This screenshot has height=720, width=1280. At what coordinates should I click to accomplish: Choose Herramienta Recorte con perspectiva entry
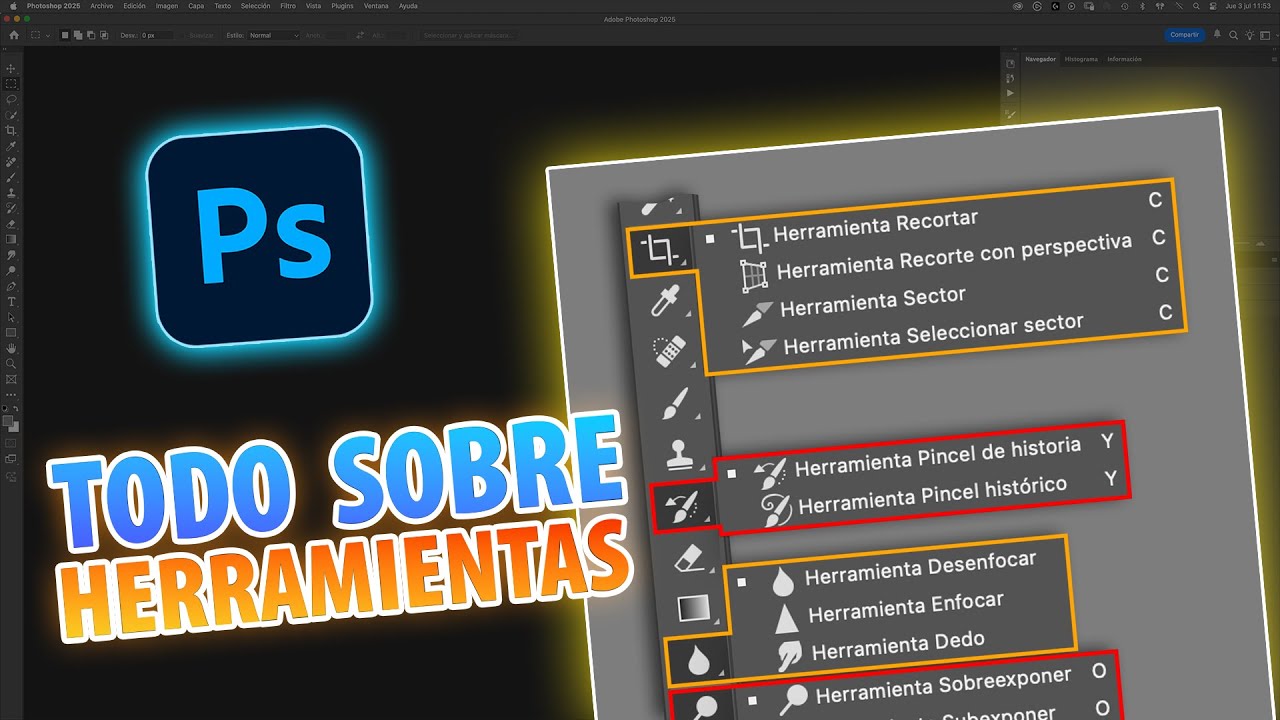click(955, 259)
